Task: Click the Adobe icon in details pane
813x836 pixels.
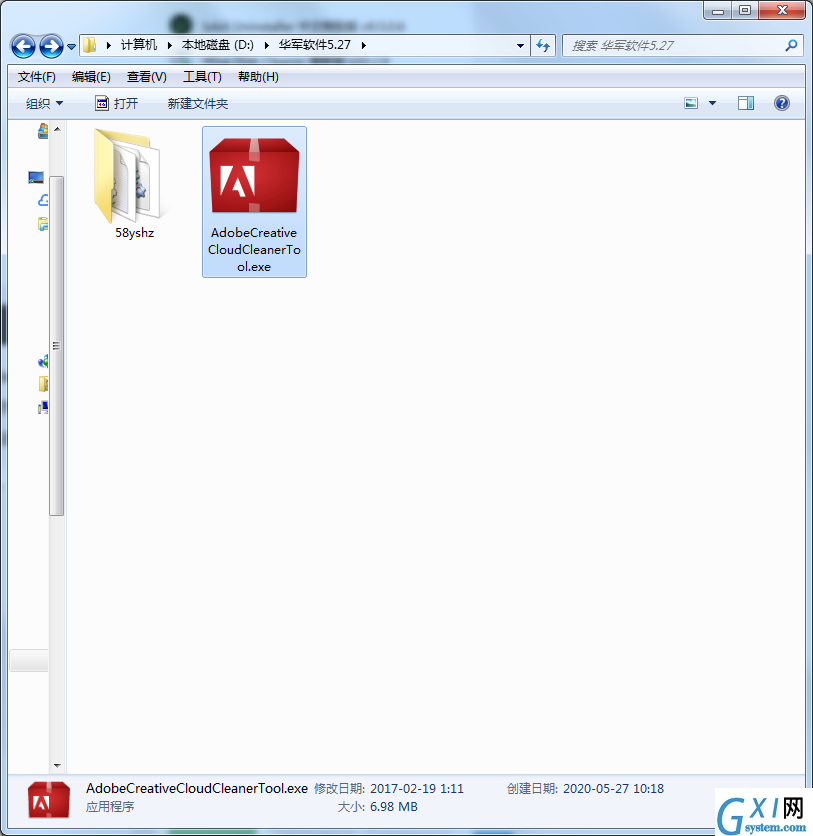Action: [49, 800]
